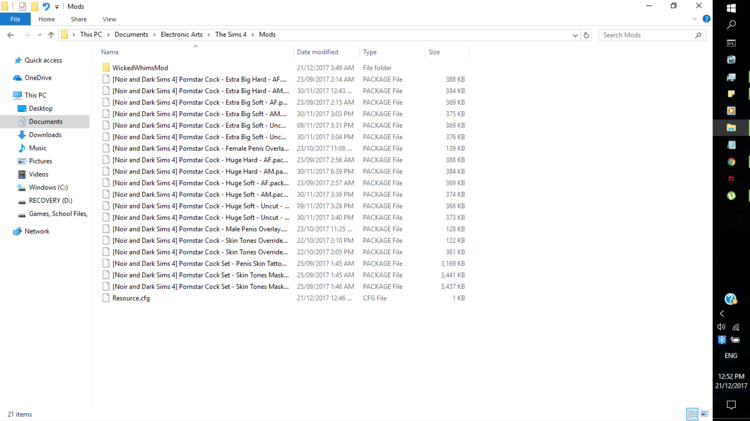Image resolution: width=750 pixels, height=421 pixels.
Task: Select This PC in navigation pane
Action: 35,95
